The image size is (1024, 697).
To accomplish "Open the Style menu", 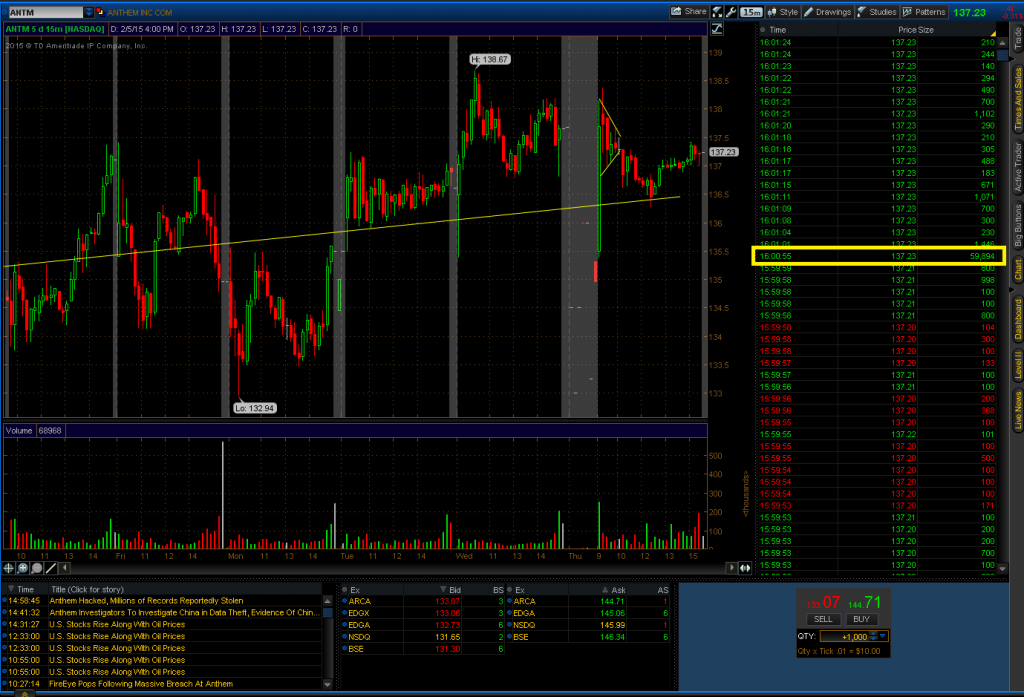I will 783,12.
